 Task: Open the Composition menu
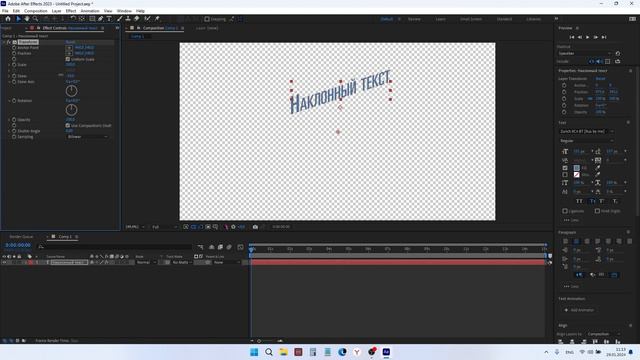point(36,11)
